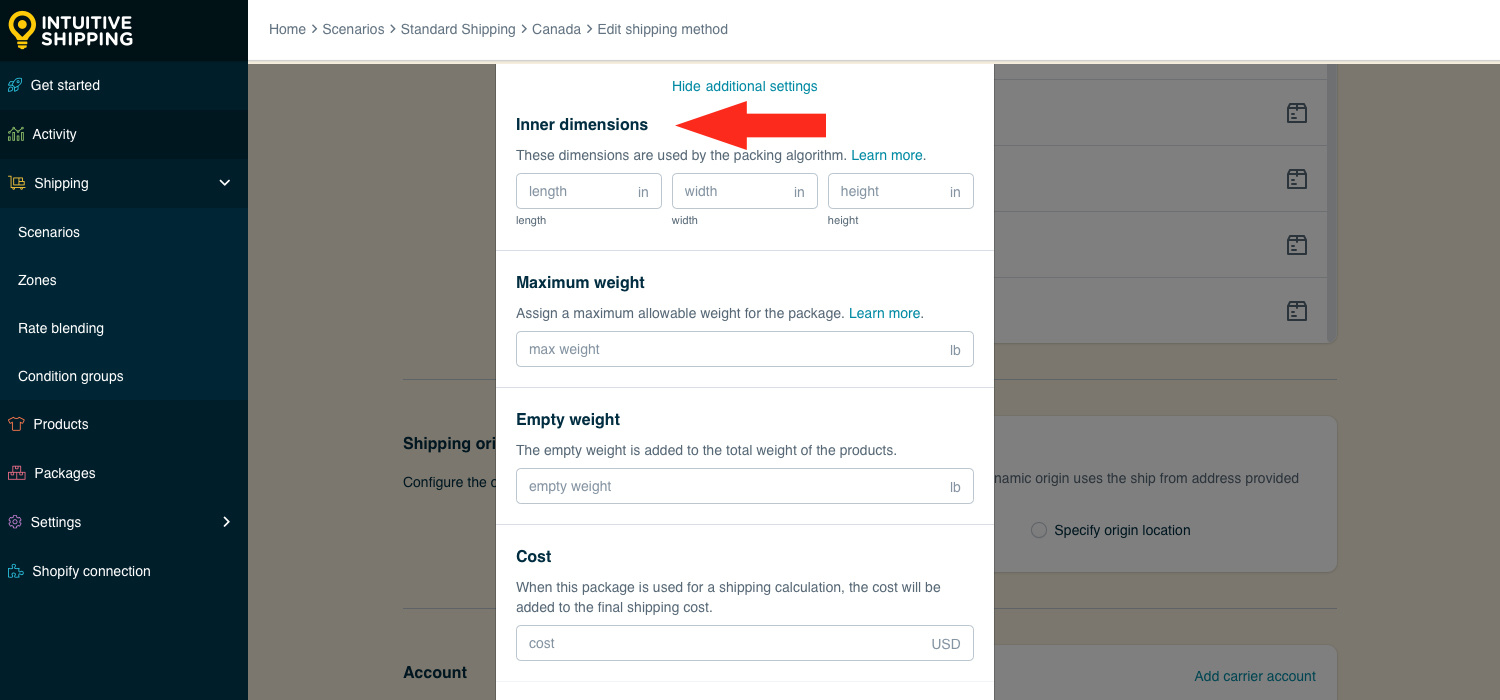Click the topmost package box icon
The height and width of the screenshot is (700, 1500).
click(1297, 113)
